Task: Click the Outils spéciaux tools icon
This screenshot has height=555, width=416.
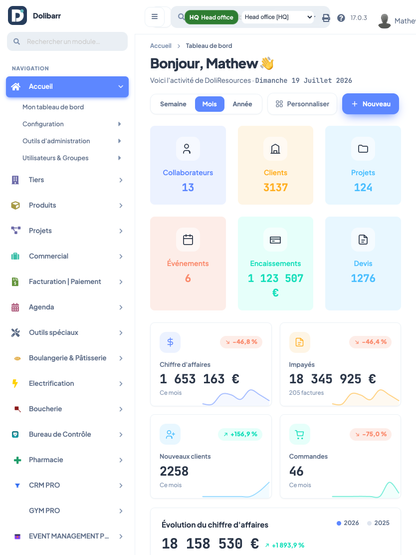Action: [15, 332]
